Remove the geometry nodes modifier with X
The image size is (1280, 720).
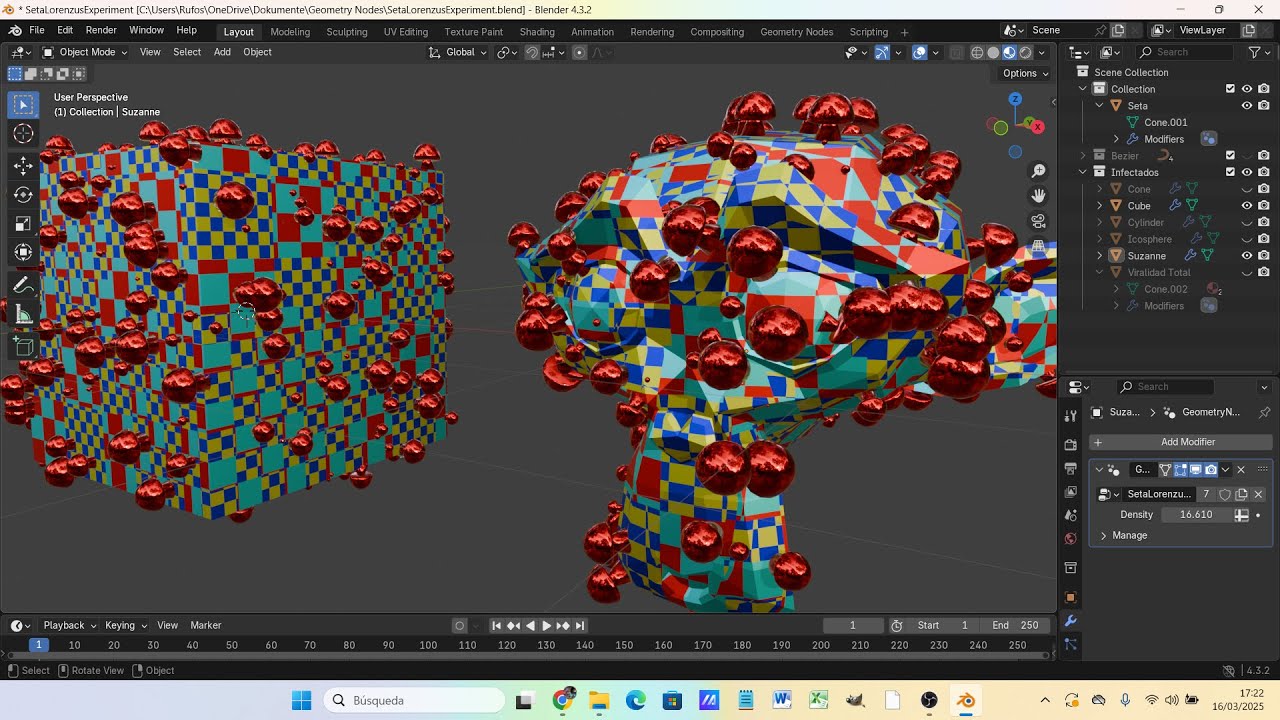pyautogui.click(x=1241, y=469)
